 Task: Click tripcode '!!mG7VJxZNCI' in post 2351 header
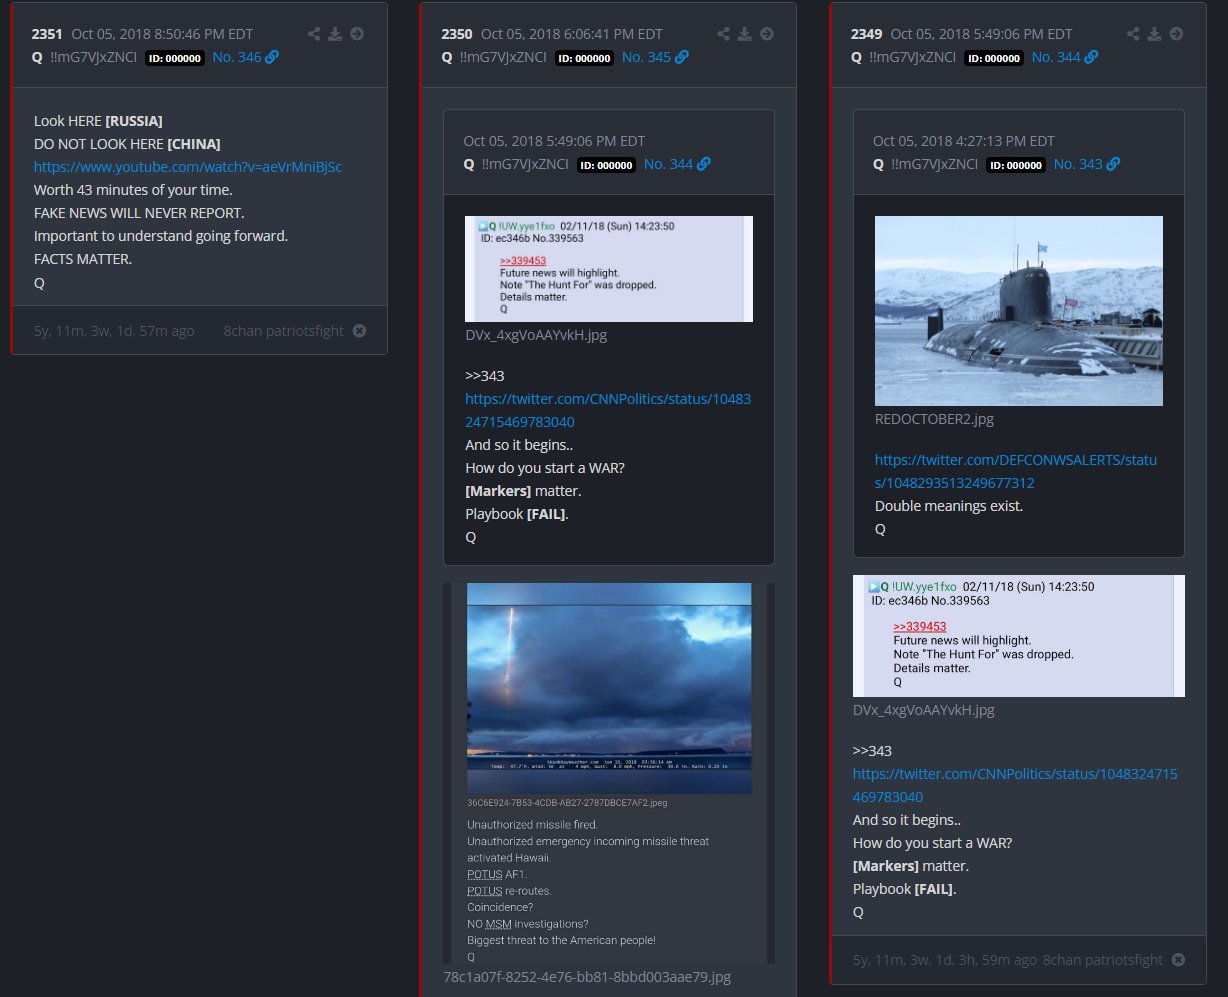pyautogui.click(x=93, y=57)
